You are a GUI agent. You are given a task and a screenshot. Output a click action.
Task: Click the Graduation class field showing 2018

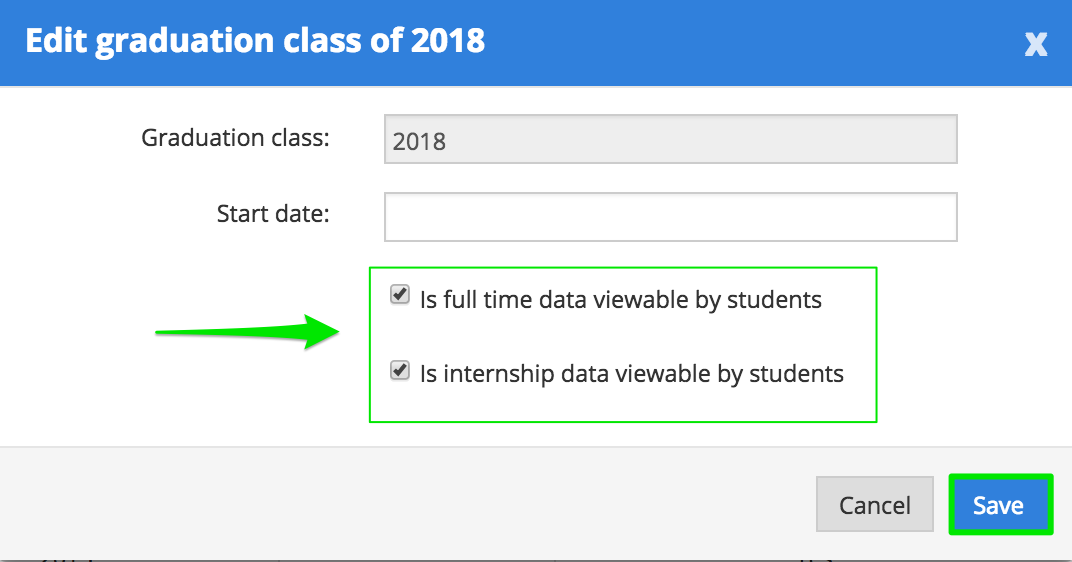[x=670, y=139]
